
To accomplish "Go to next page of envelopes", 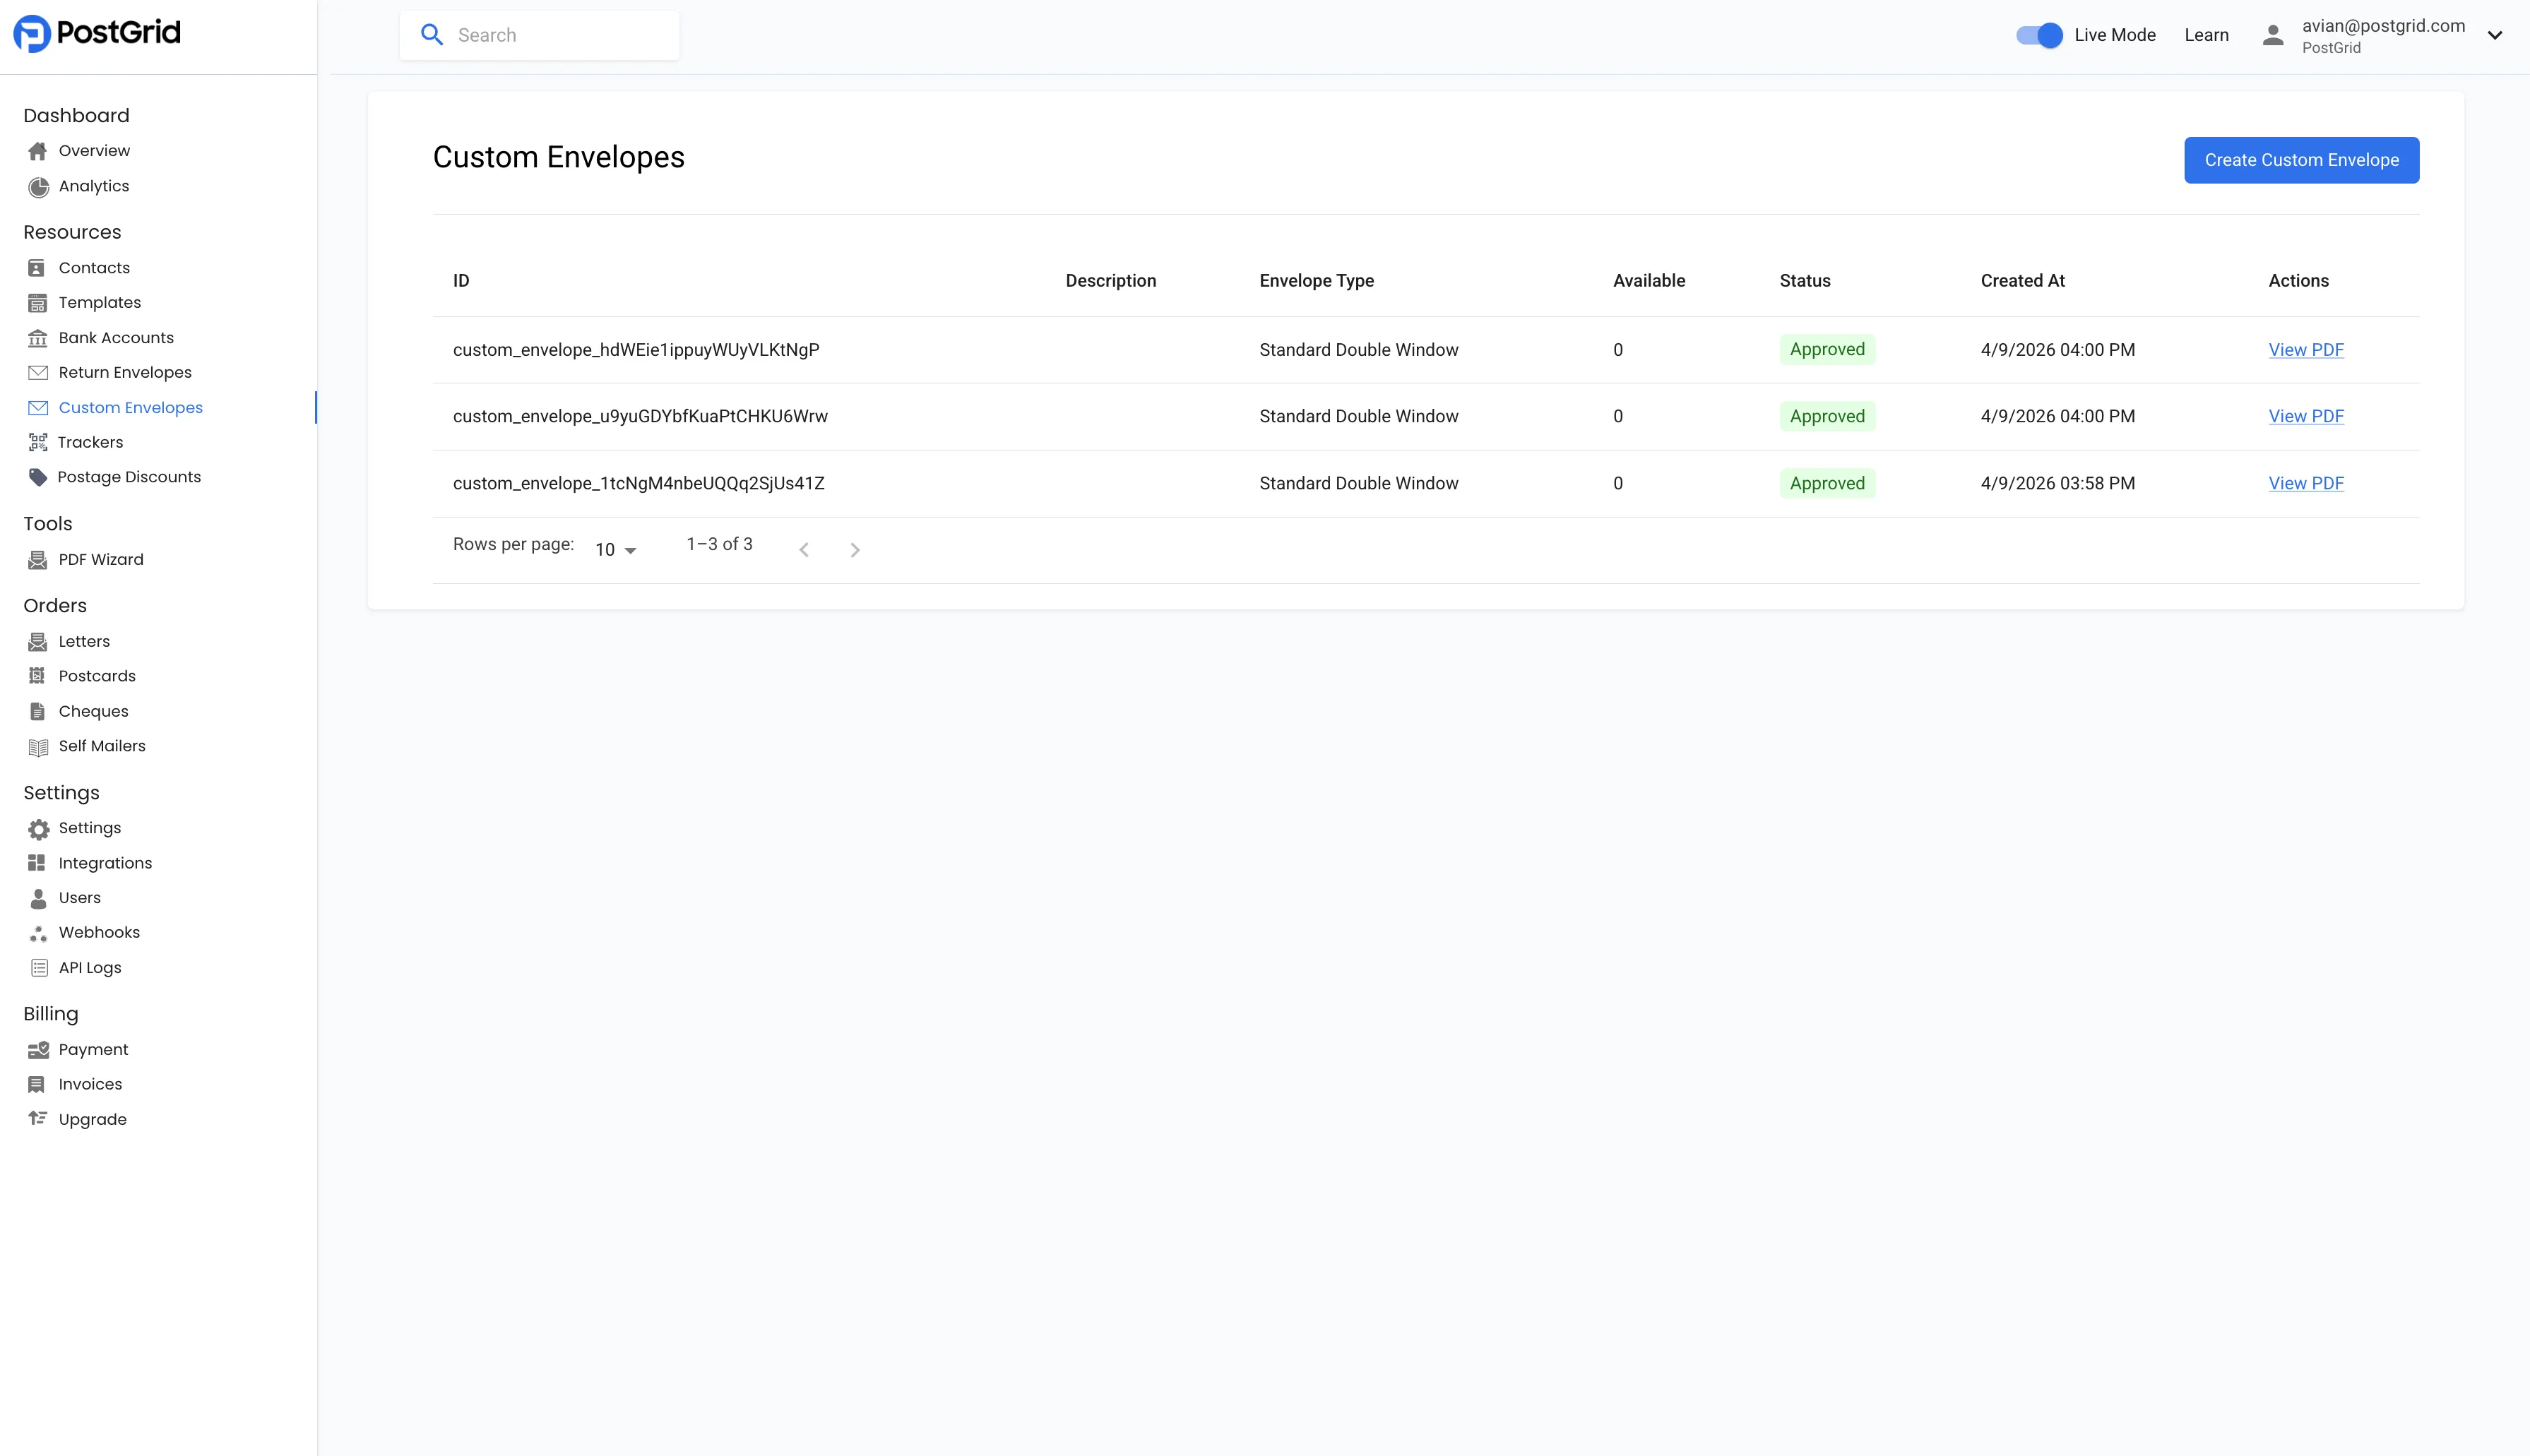I will 855,550.
